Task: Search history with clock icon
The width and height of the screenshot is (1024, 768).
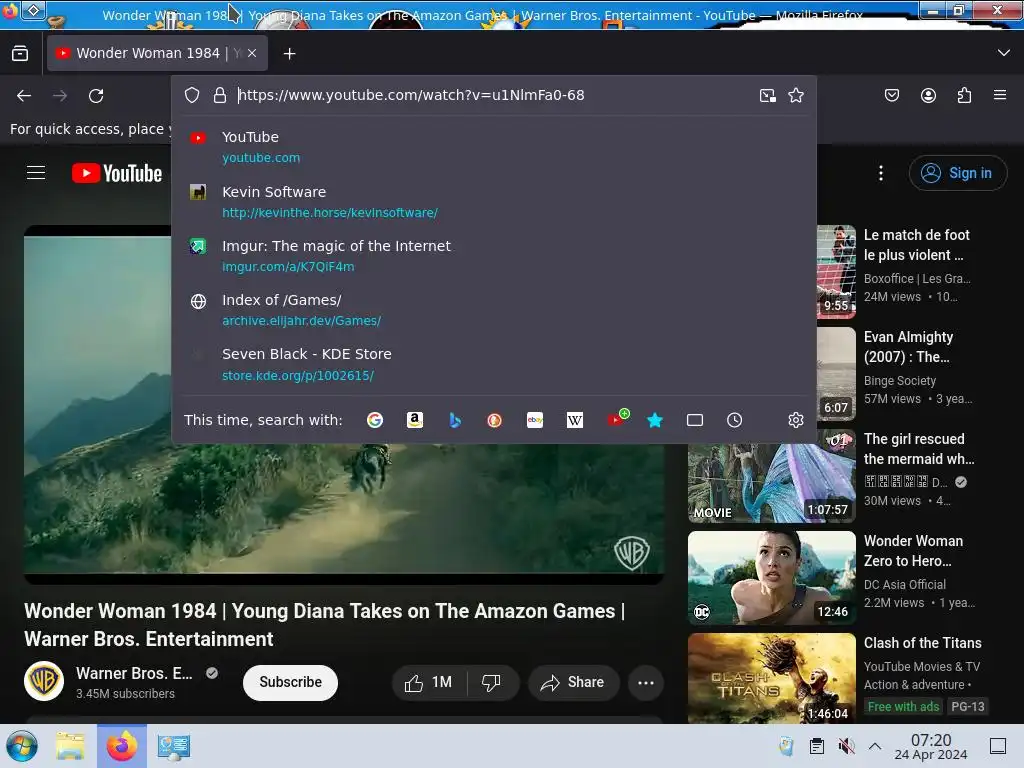Action: 735,420
